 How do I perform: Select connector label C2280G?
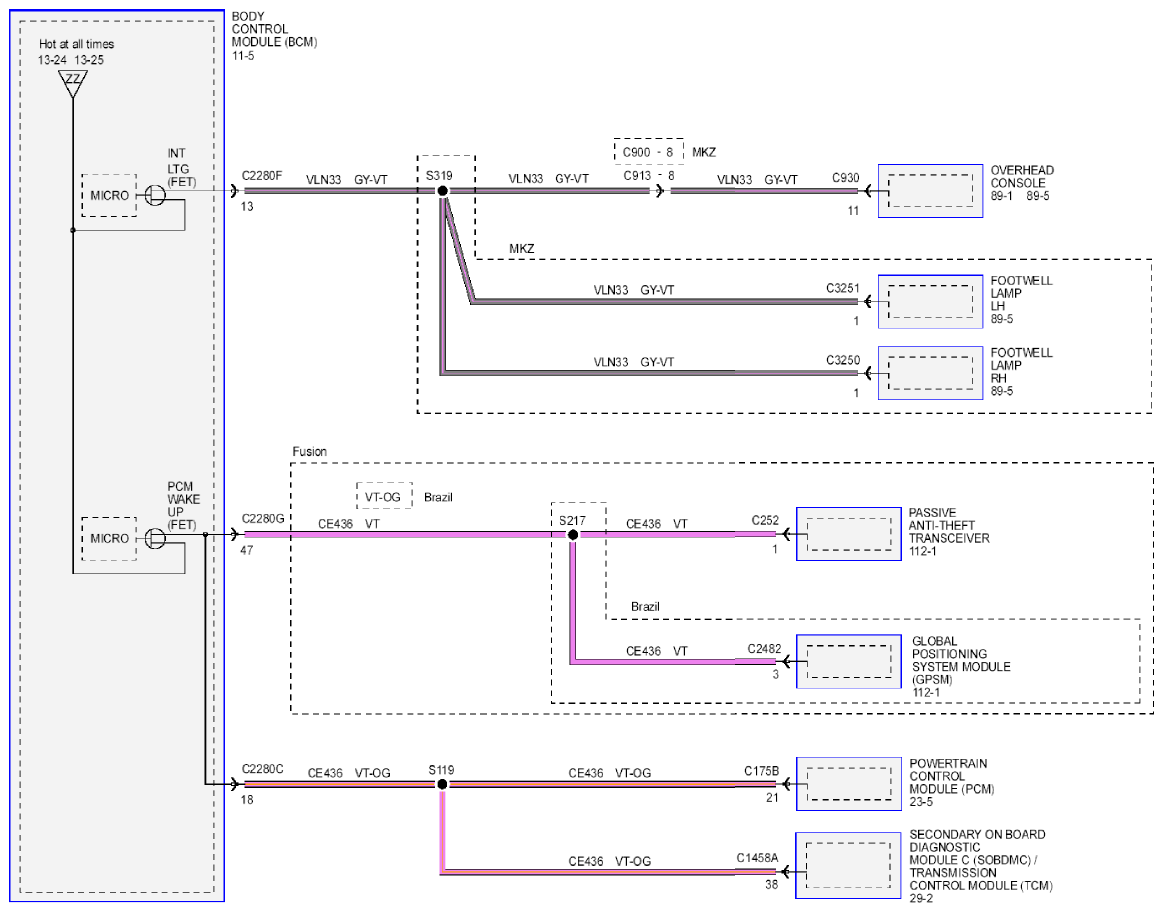[x=263, y=519]
